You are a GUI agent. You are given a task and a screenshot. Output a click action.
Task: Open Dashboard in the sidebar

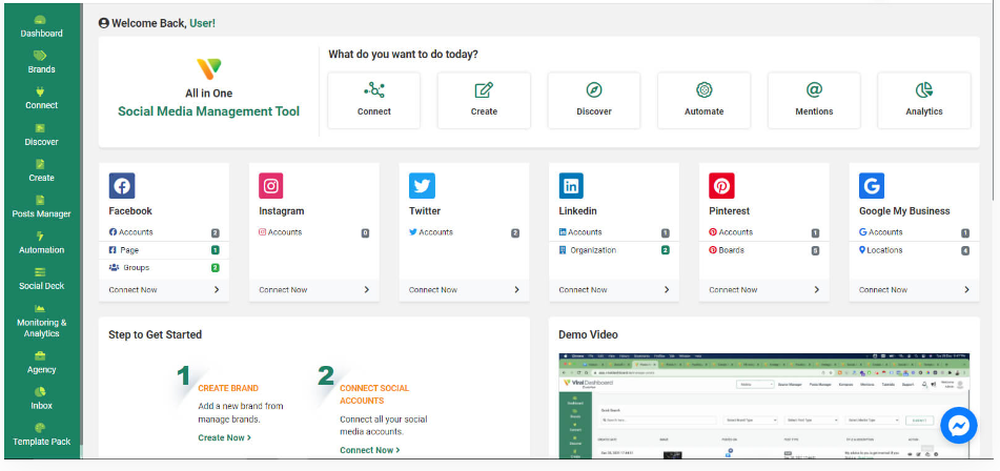(41, 27)
